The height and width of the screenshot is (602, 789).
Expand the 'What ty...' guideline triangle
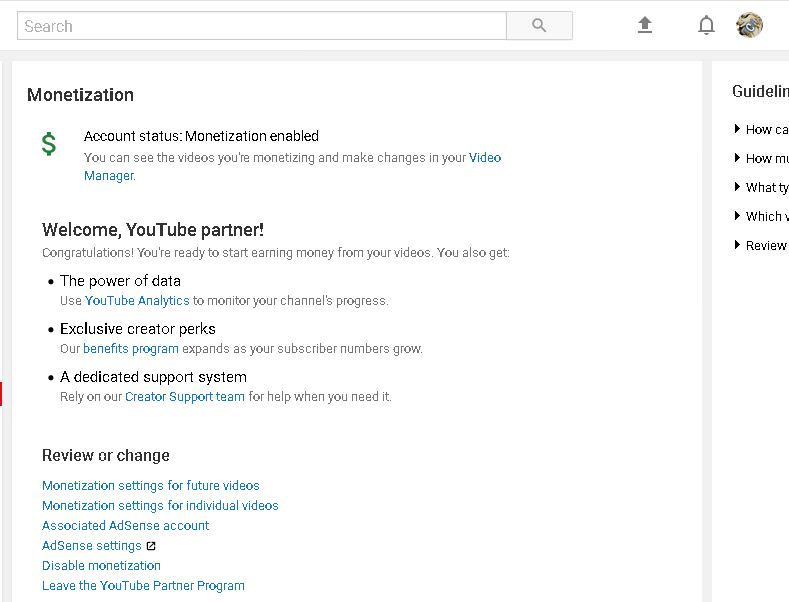pos(737,187)
